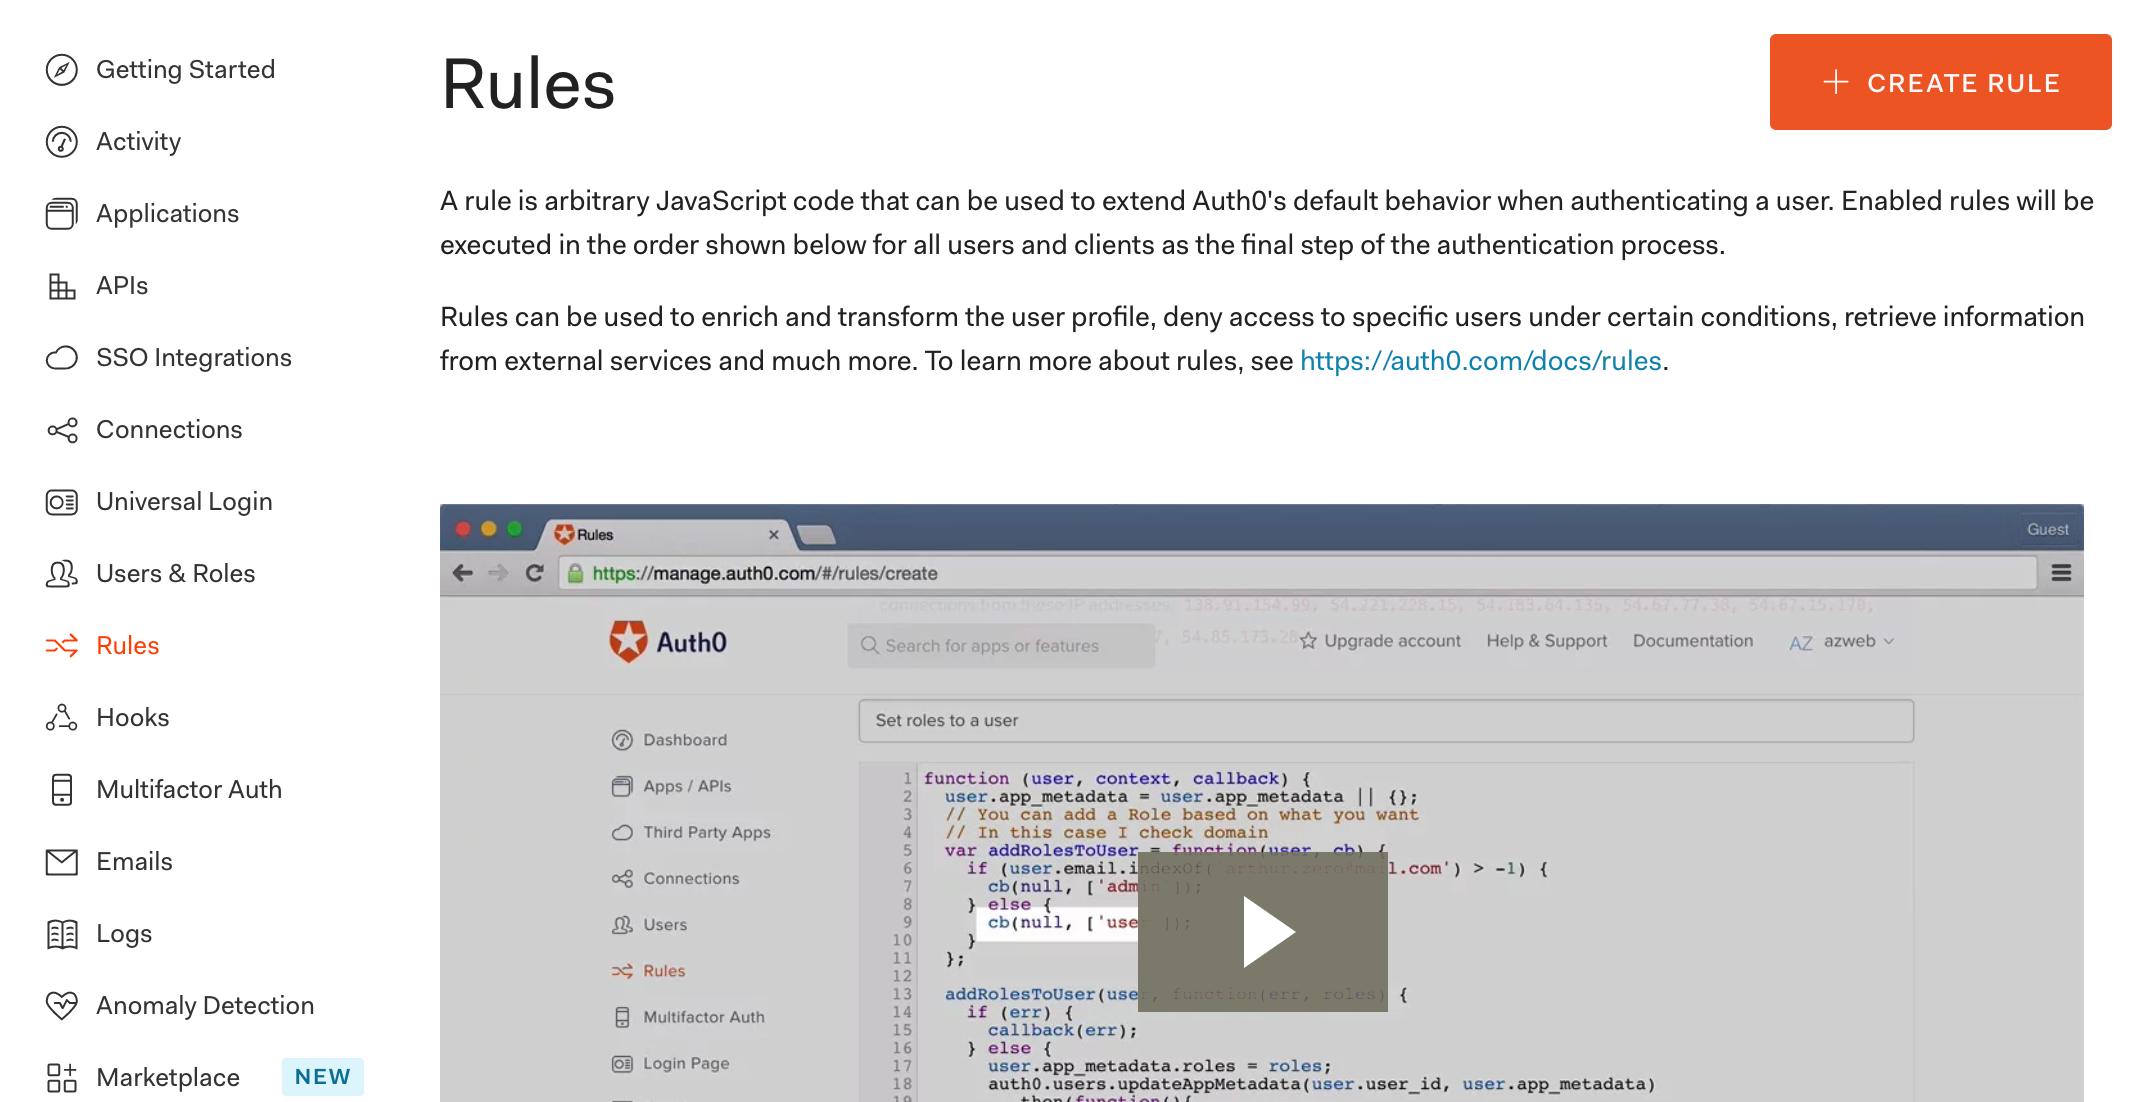Viewport: 2132px width, 1102px height.
Task: Open Users & Roles
Action: point(175,573)
